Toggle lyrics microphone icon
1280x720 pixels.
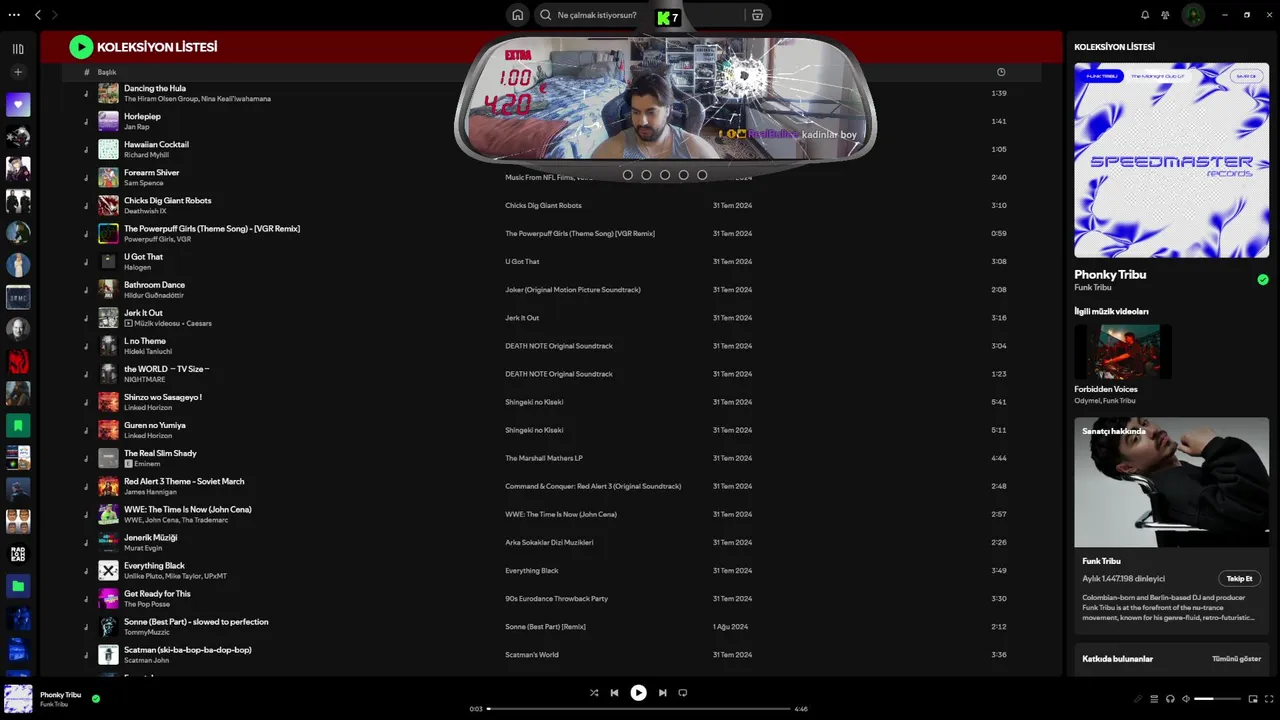tap(1137, 699)
